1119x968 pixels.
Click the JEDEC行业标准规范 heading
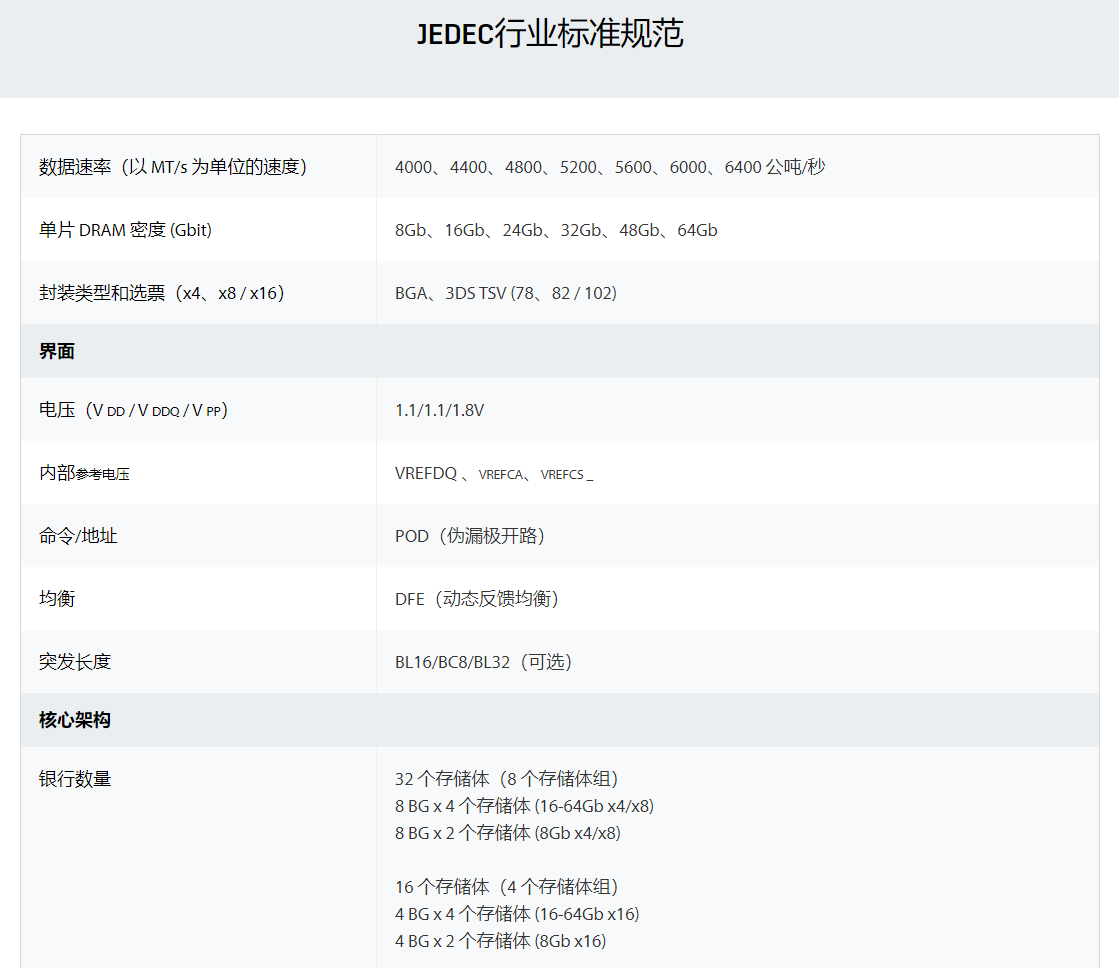(x=550, y=34)
